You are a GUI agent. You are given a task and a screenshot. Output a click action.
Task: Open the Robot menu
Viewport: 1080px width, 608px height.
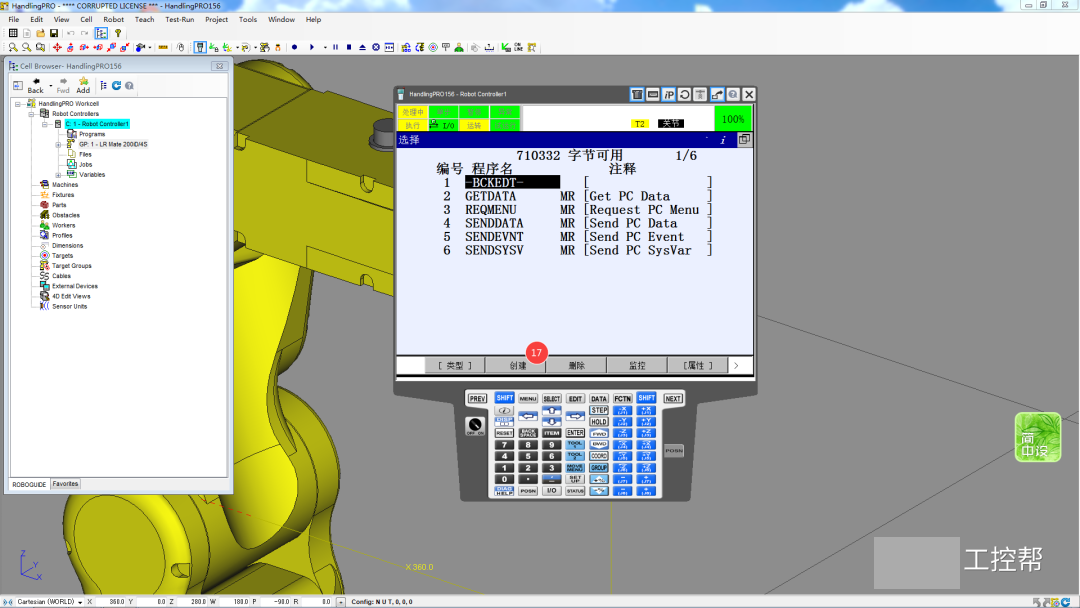point(114,19)
